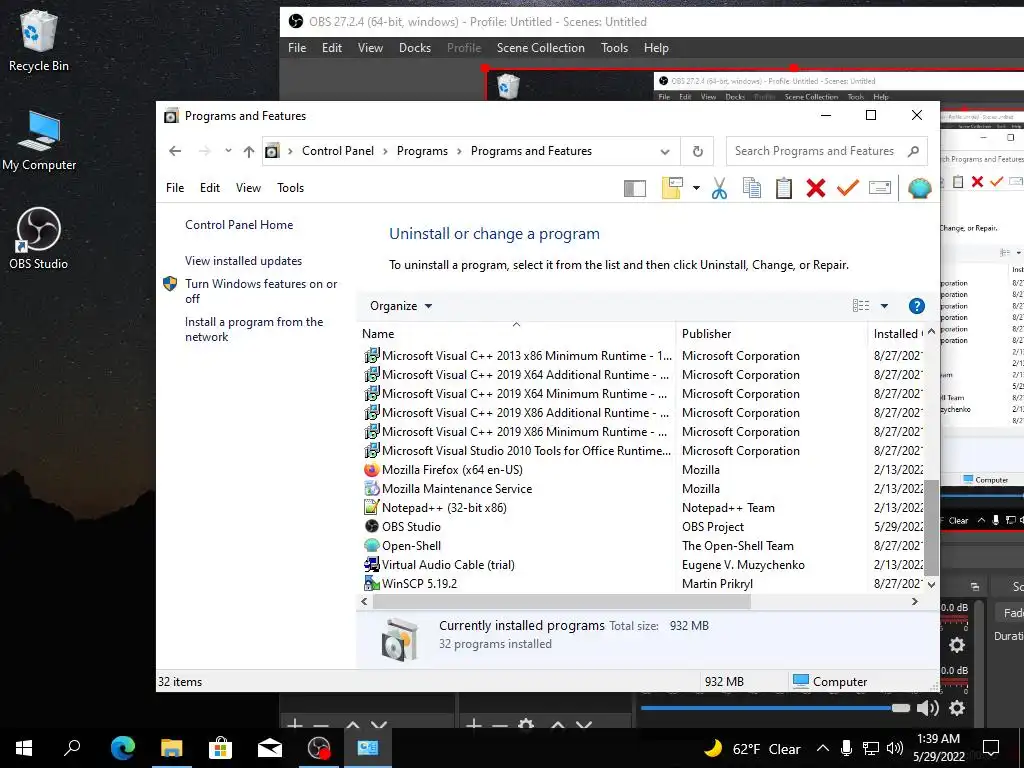The image size is (1024, 768).
Task: Open the Mail app from the taskbar
Action: [x=269, y=748]
